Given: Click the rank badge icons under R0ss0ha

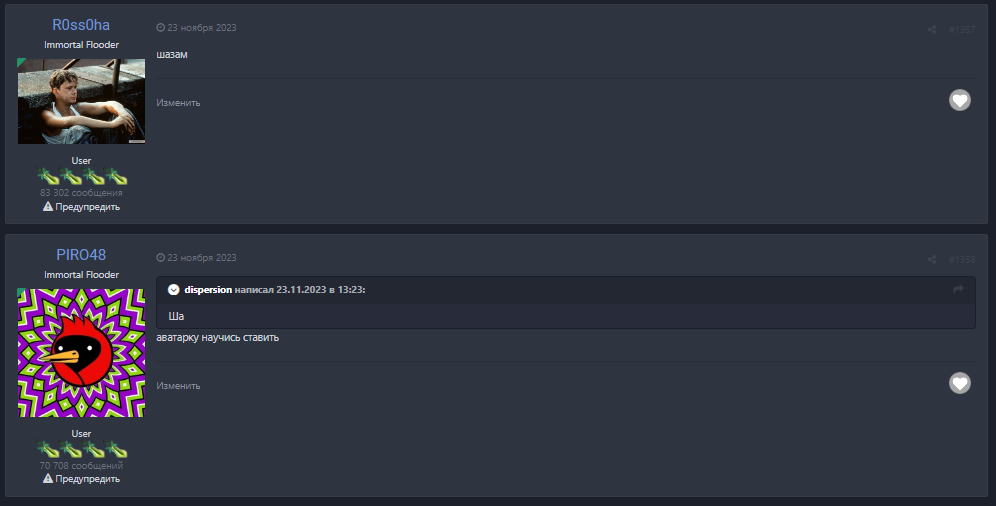Looking at the screenshot, I should (x=82, y=177).
